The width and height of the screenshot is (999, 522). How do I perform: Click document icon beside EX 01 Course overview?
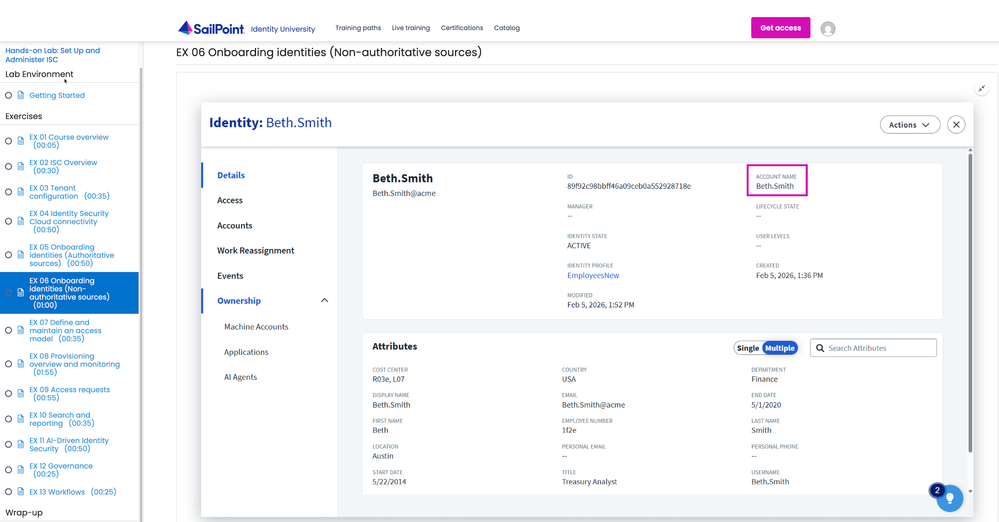20,141
